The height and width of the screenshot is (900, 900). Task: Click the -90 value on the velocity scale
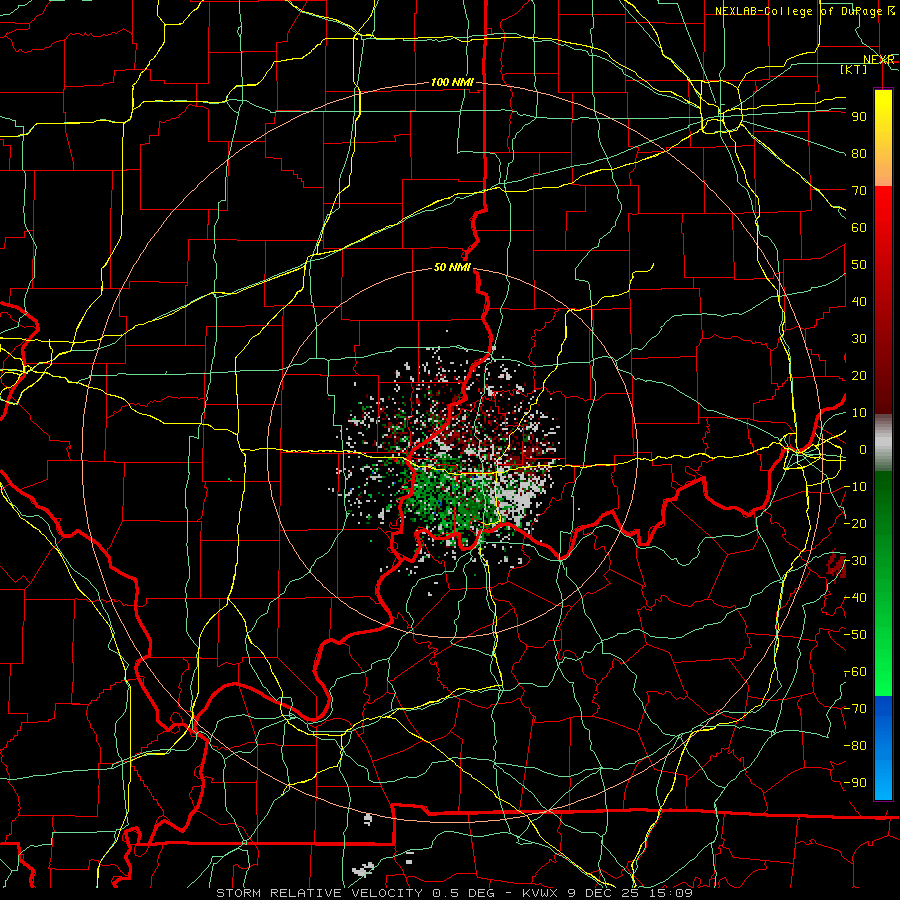coord(855,783)
